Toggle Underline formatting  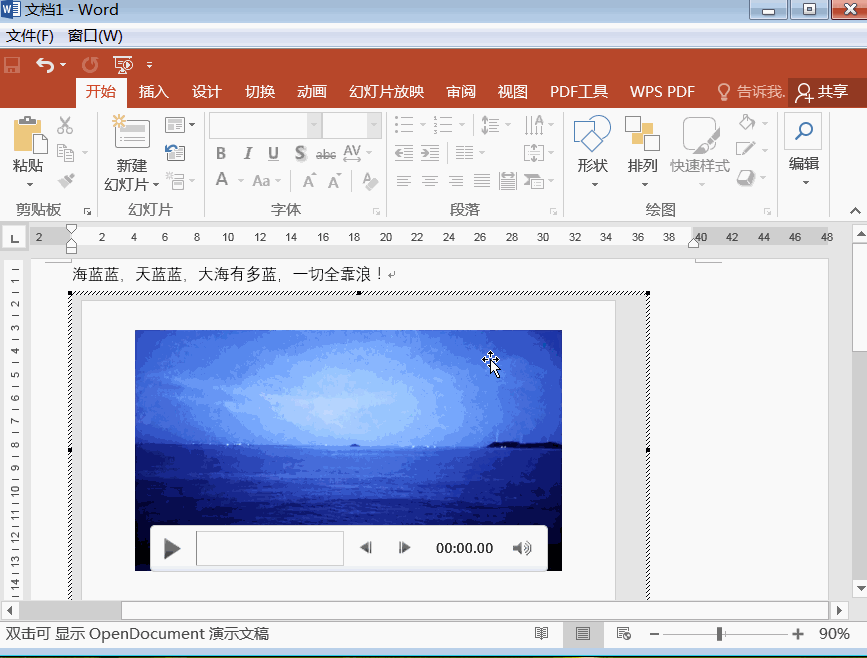273,154
